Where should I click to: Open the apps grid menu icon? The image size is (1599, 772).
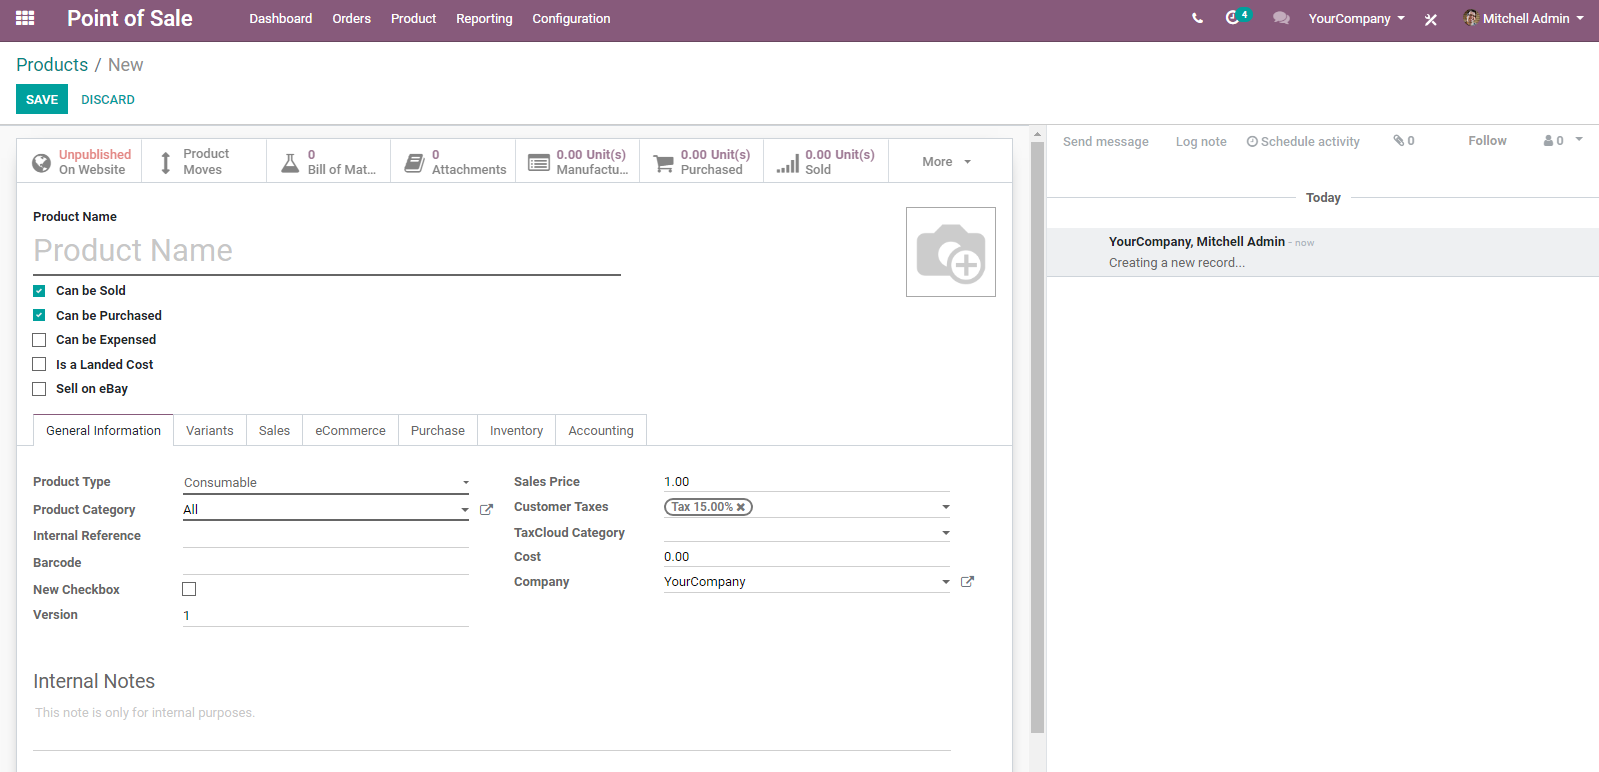(25, 18)
